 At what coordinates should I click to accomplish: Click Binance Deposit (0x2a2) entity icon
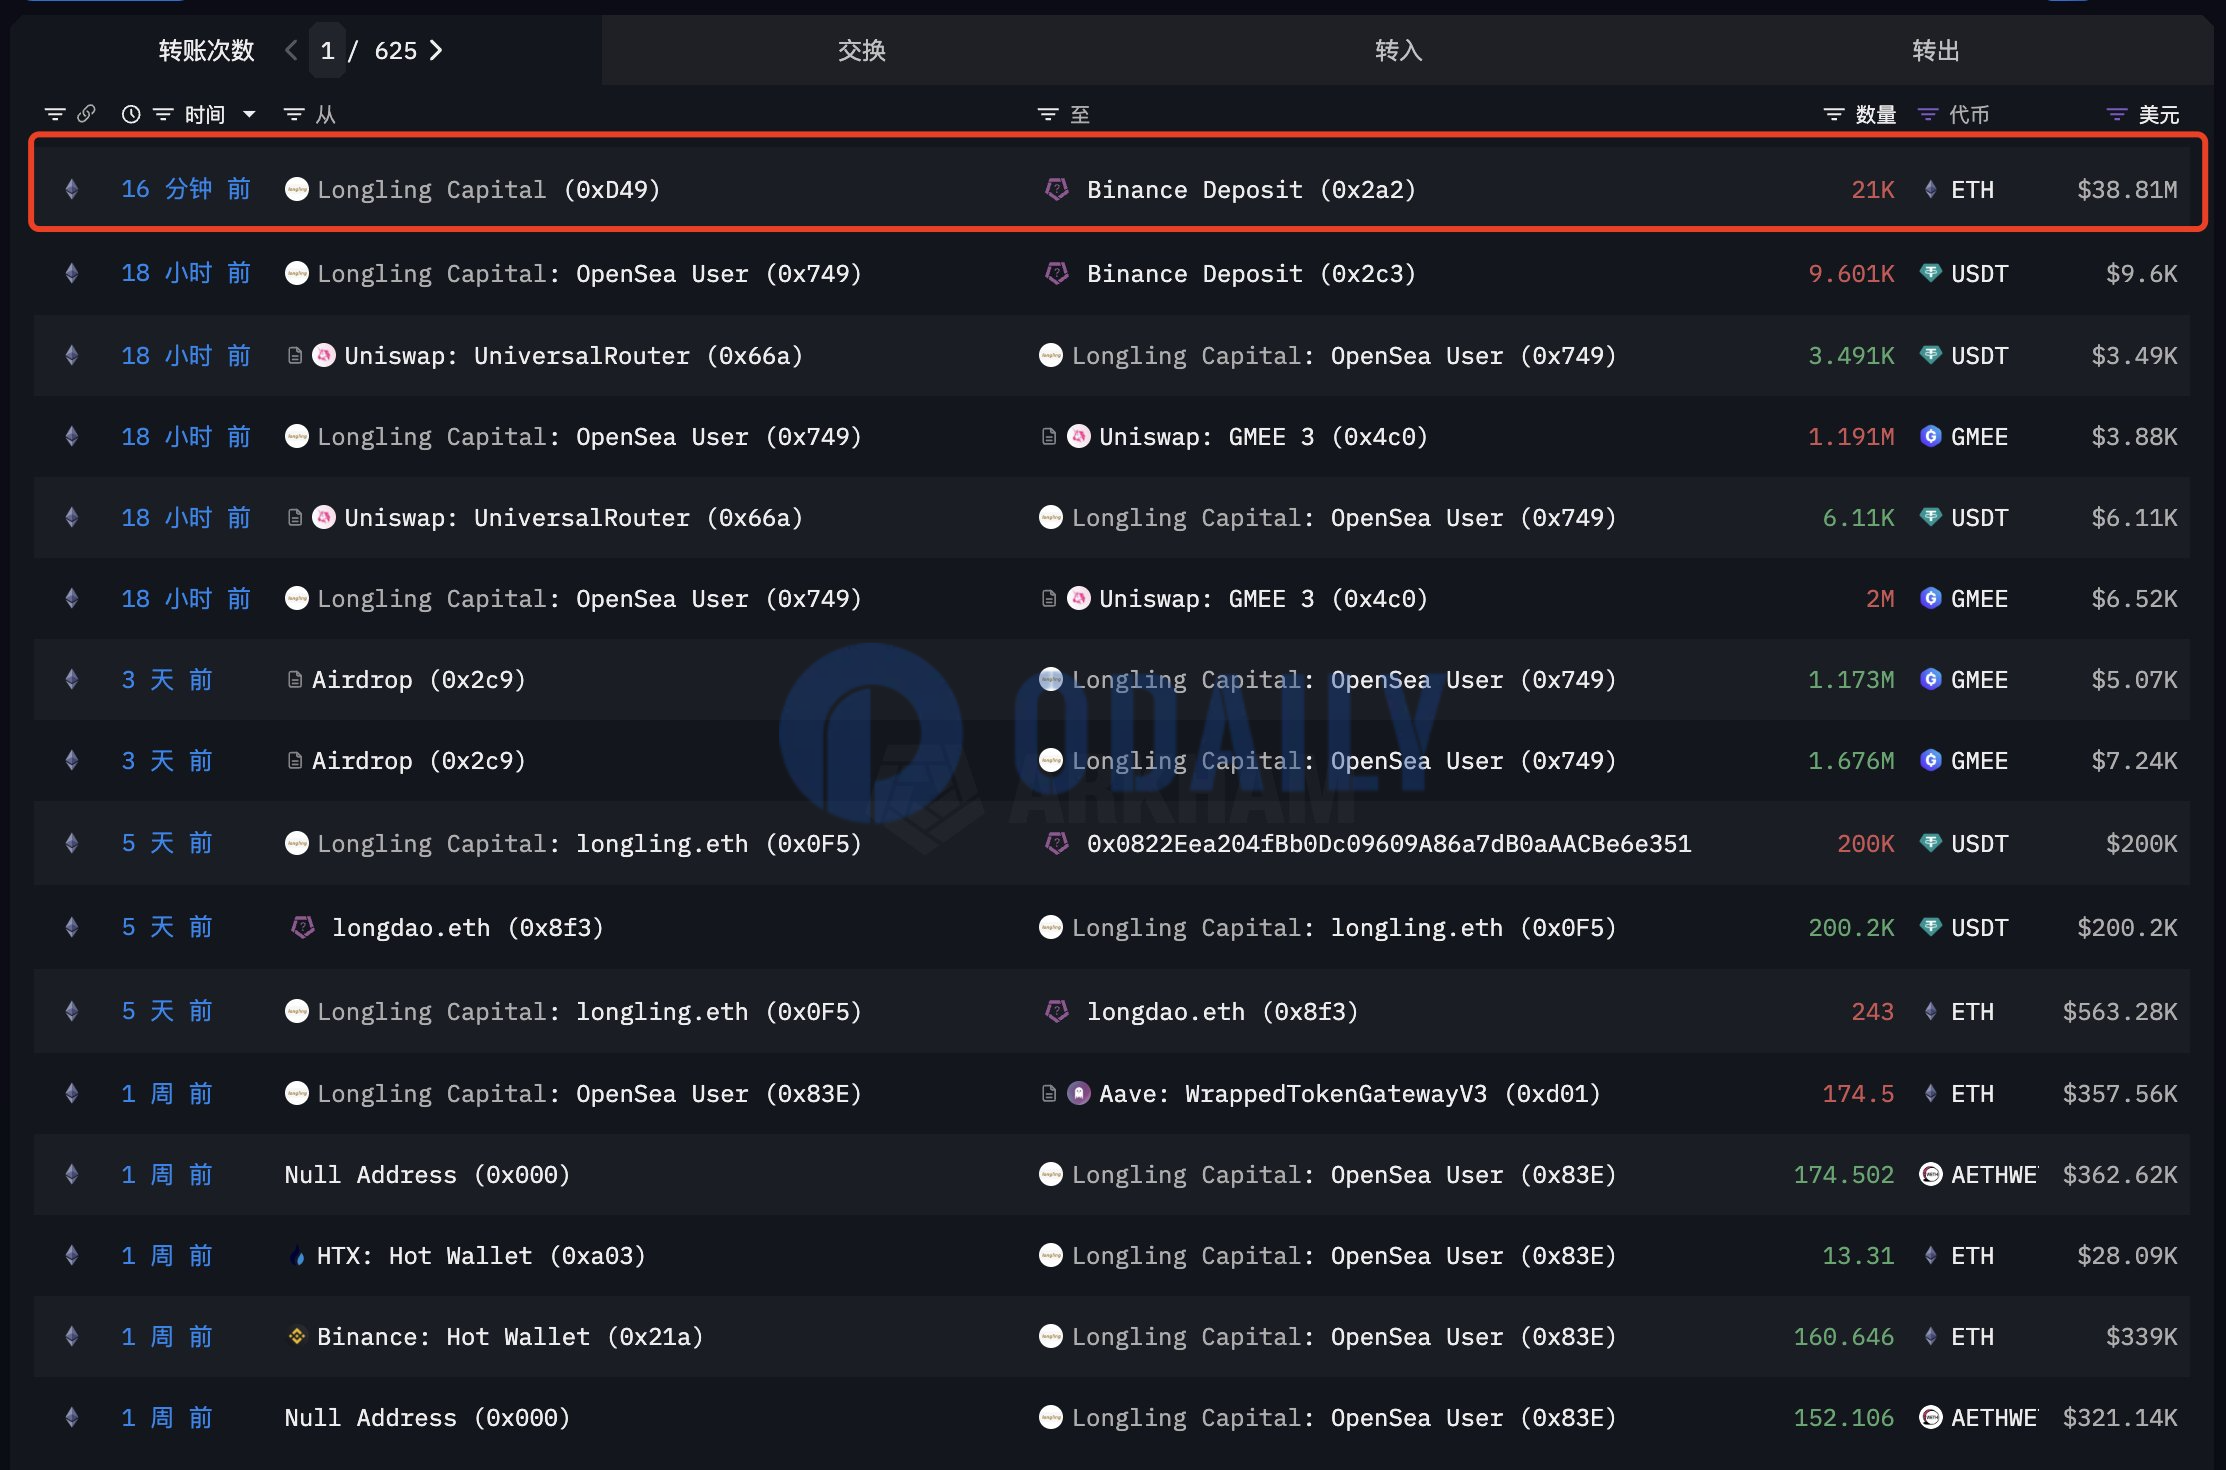pos(1056,189)
